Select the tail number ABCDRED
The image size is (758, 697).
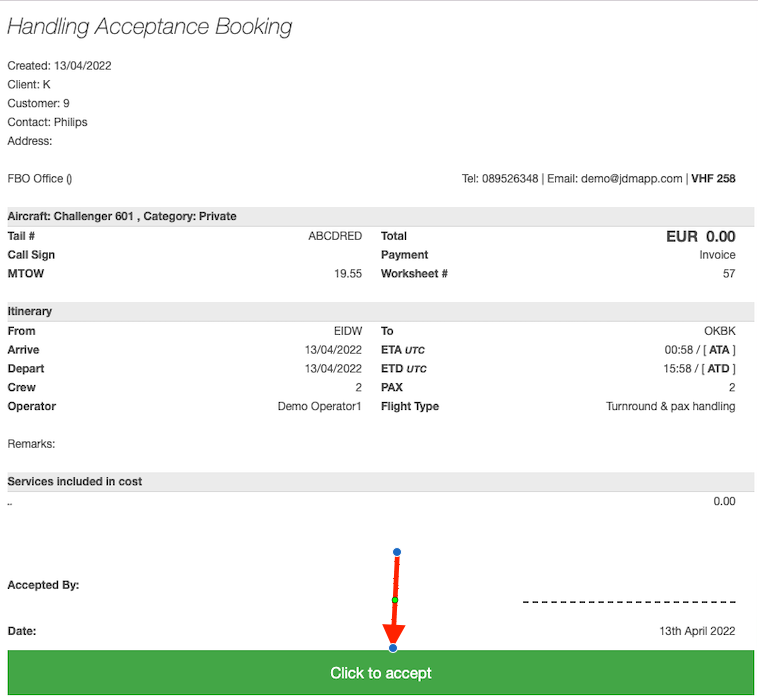pos(335,237)
